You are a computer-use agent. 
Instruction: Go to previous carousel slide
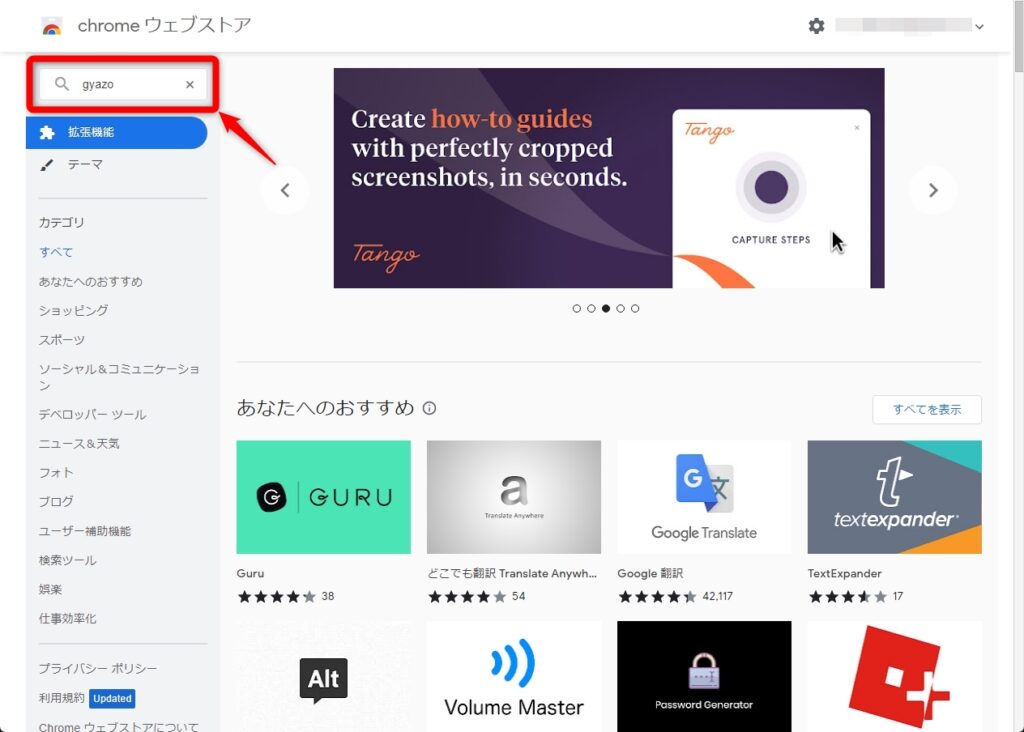point(285,190)
